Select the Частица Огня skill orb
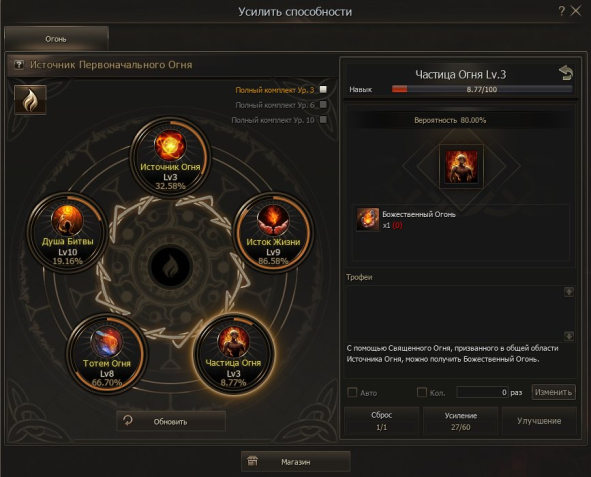Viewport: 591px width, 477px height. pos(233,354)
